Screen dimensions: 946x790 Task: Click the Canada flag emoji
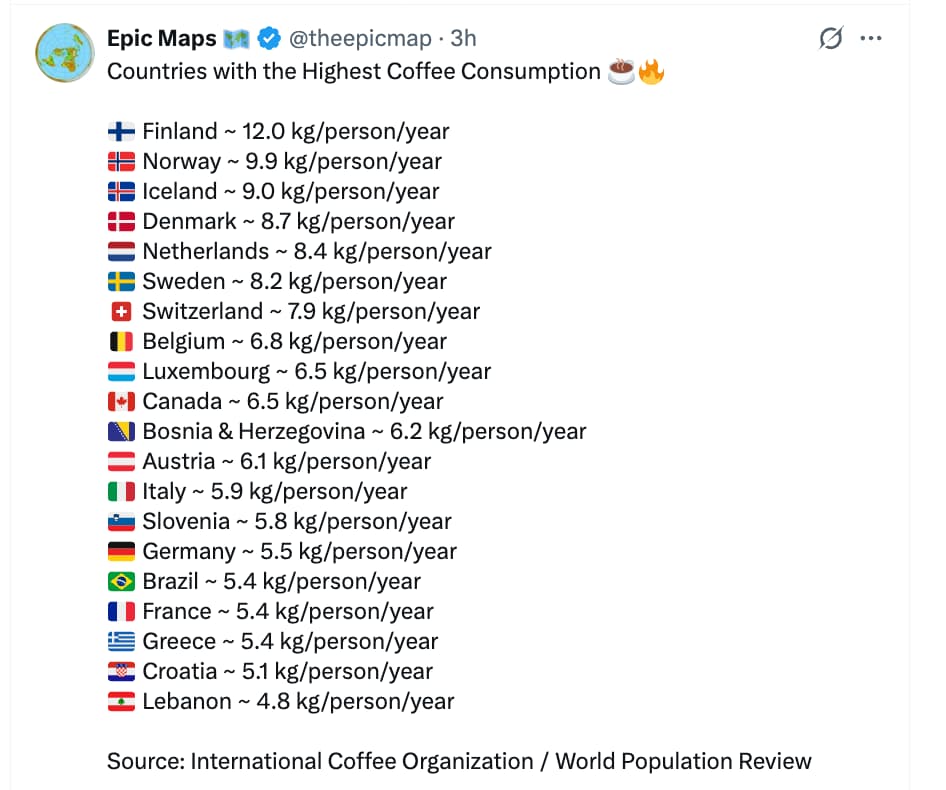click(121, 401)
